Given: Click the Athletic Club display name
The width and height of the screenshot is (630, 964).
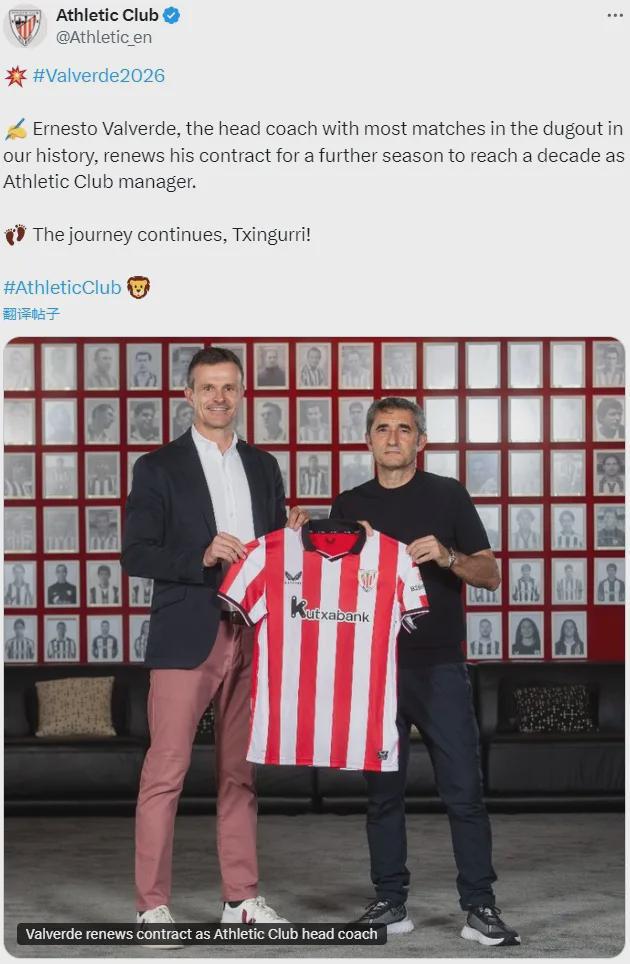Looking at the screenshot, I should tap(108, 15).
